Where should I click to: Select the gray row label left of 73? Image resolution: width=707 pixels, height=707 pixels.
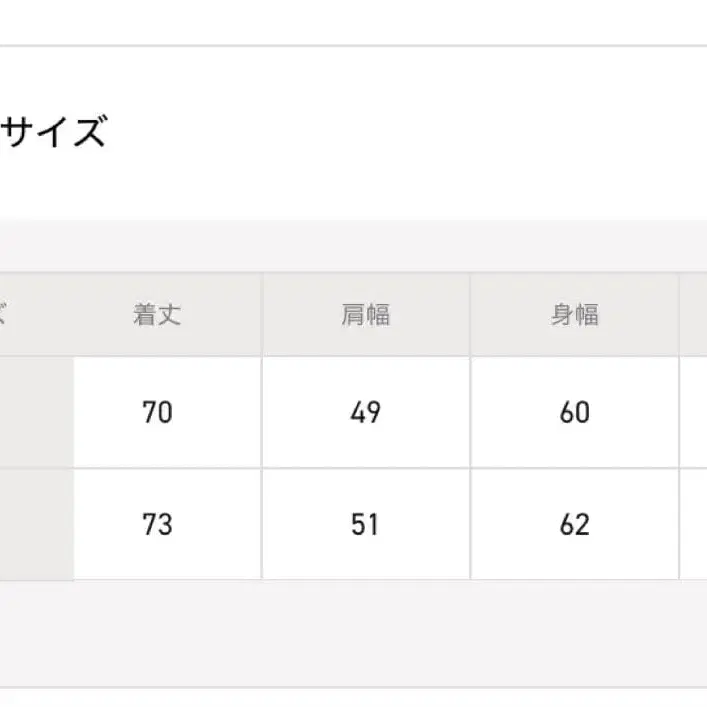click(x=36, y=524)
